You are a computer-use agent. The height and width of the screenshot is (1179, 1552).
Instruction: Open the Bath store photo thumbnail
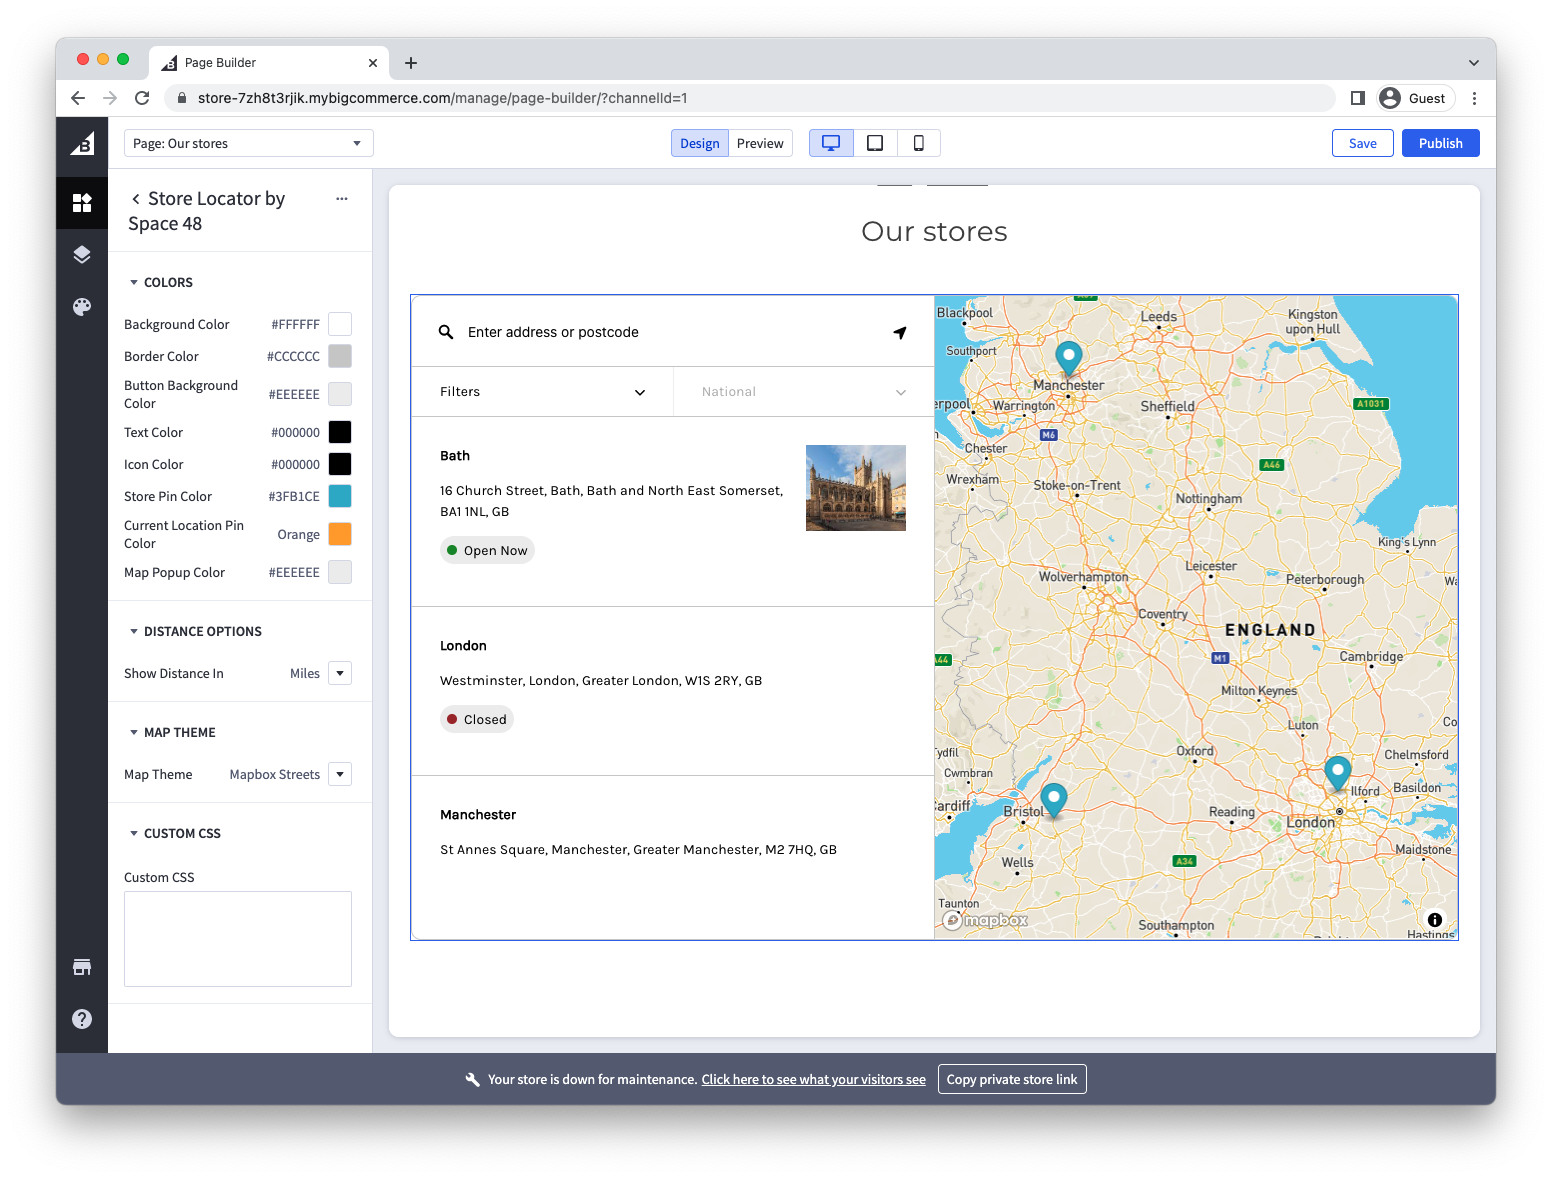[856, 488]
